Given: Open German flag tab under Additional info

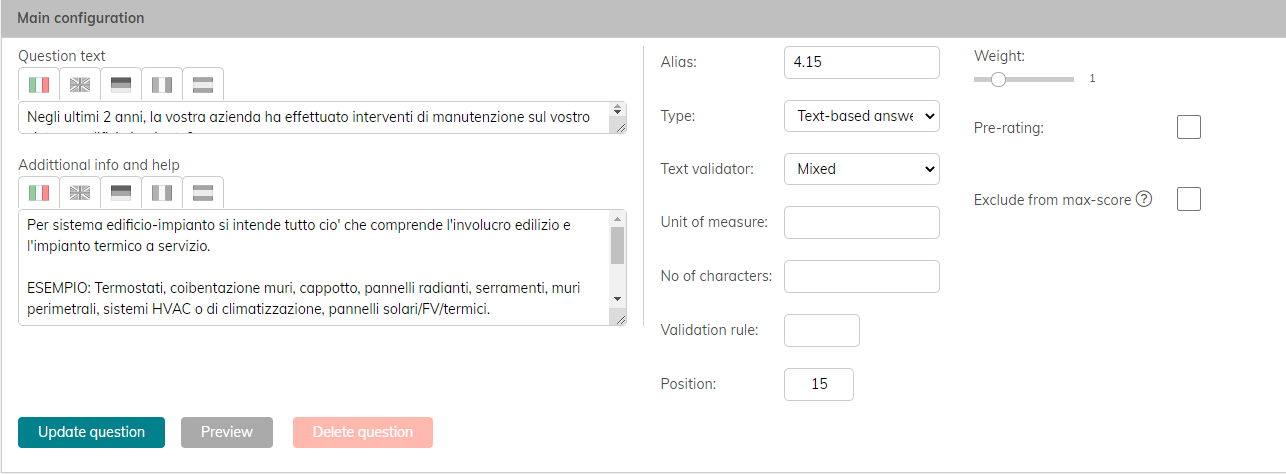Looking at the screenshot, I should click(x=121, y=193).
